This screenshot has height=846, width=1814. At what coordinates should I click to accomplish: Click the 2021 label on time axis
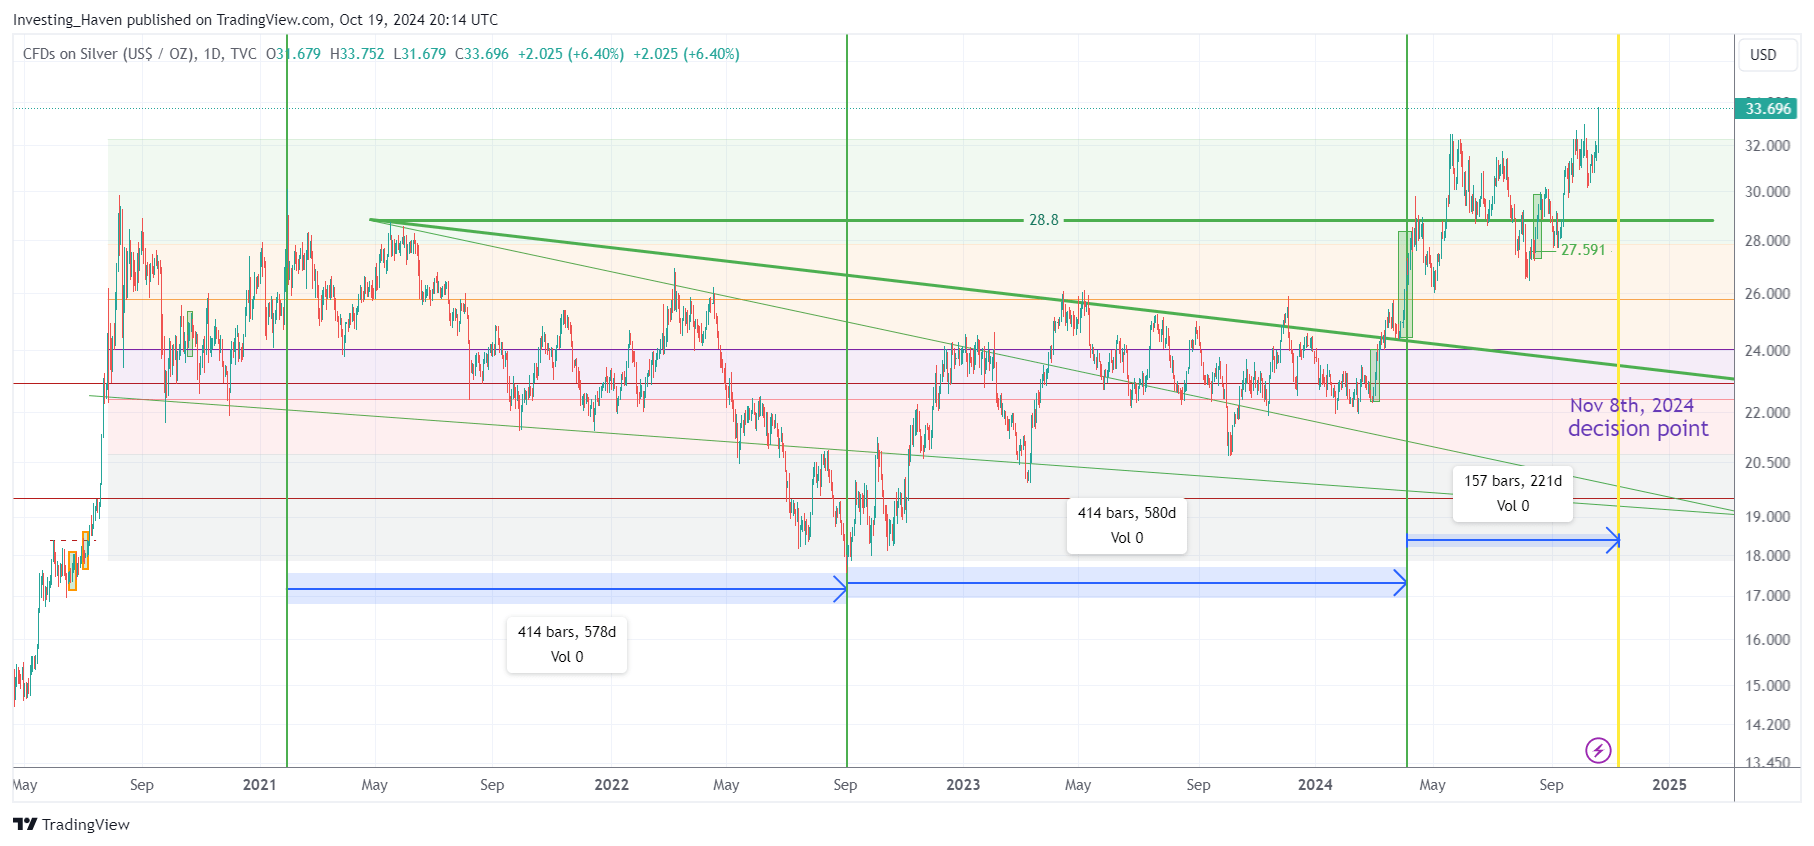(259, 785)
